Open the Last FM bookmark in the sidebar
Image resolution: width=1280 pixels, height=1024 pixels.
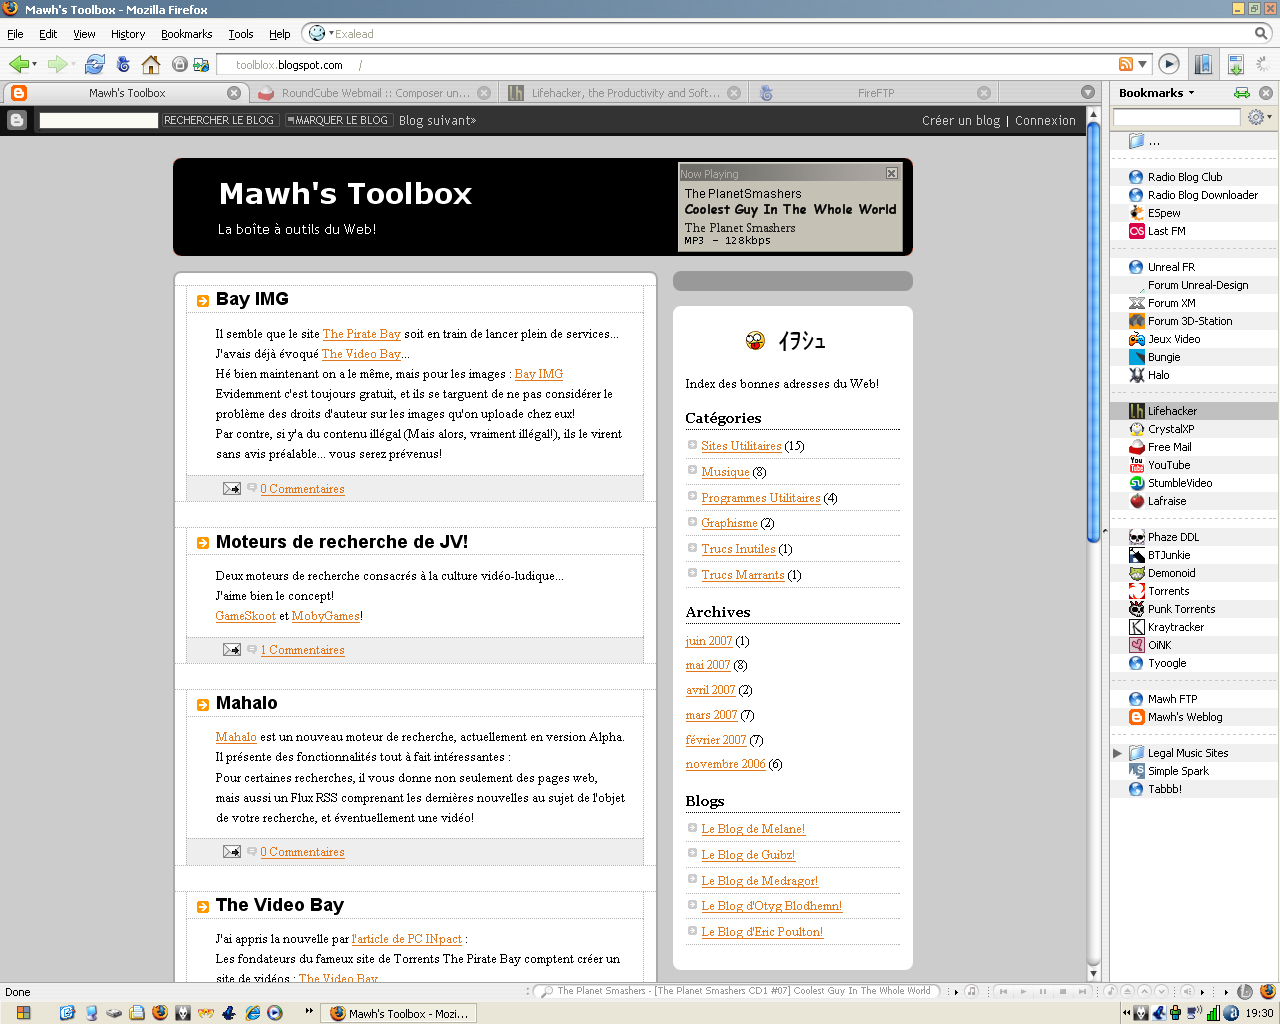coord(1166,231)
